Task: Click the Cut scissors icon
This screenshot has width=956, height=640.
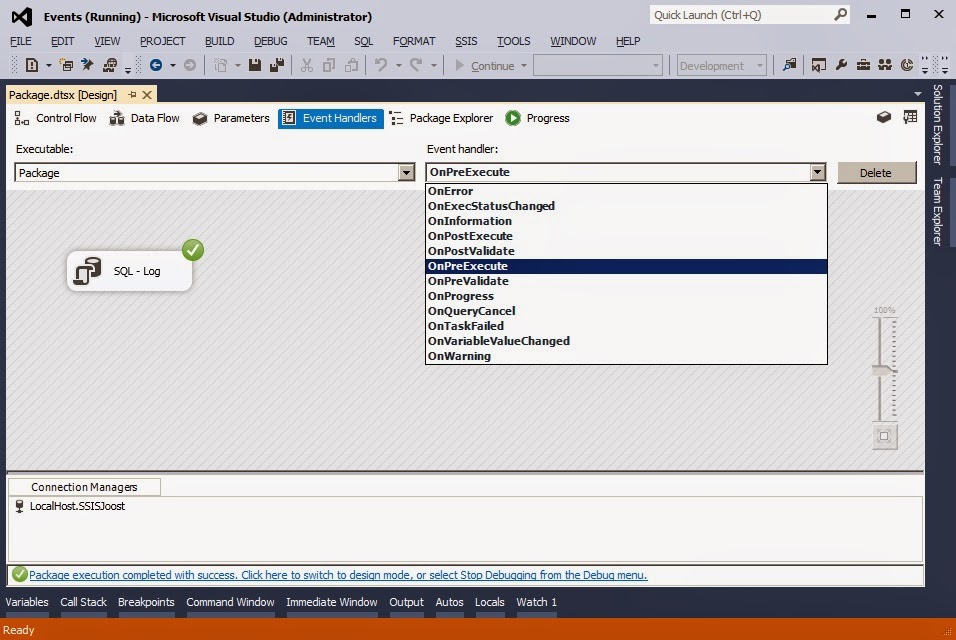Action: pyautogui.click(x=307, y=65)
